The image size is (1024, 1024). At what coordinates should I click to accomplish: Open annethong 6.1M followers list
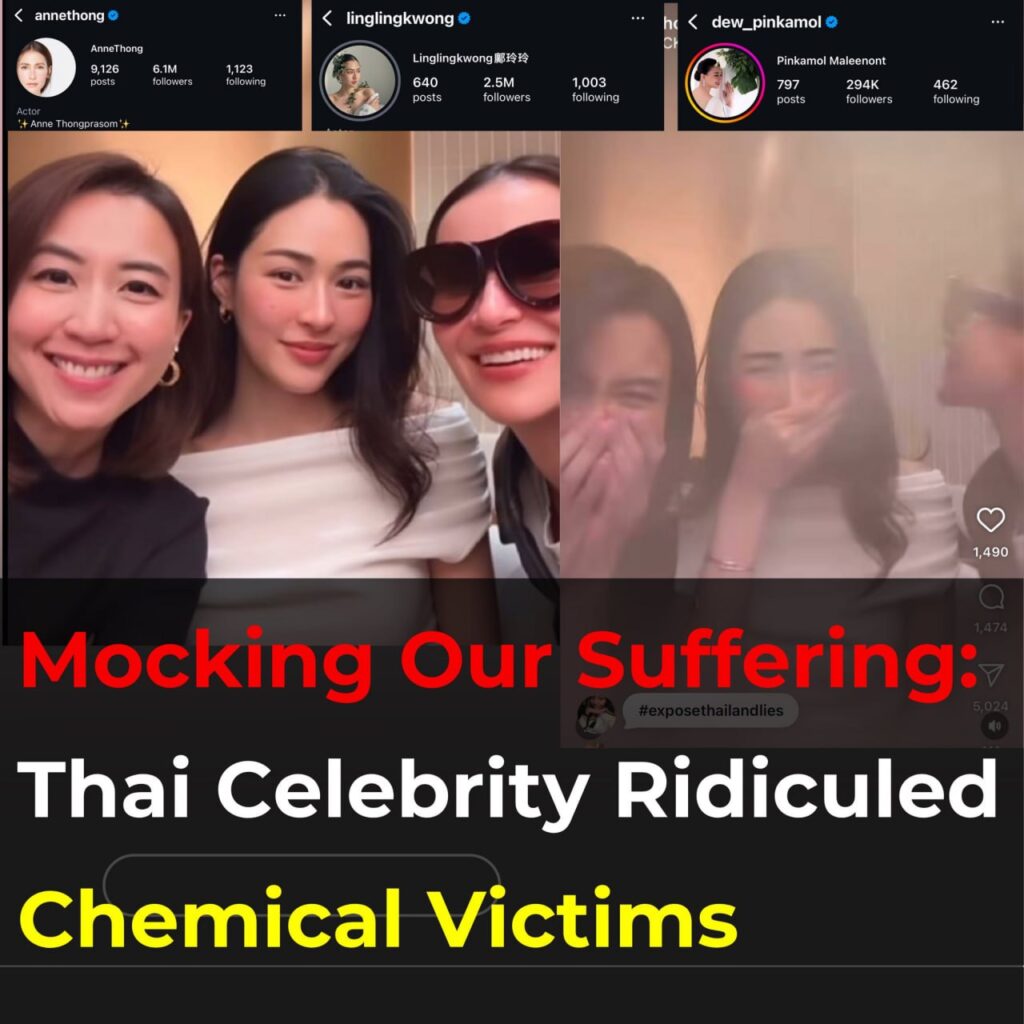172,74
